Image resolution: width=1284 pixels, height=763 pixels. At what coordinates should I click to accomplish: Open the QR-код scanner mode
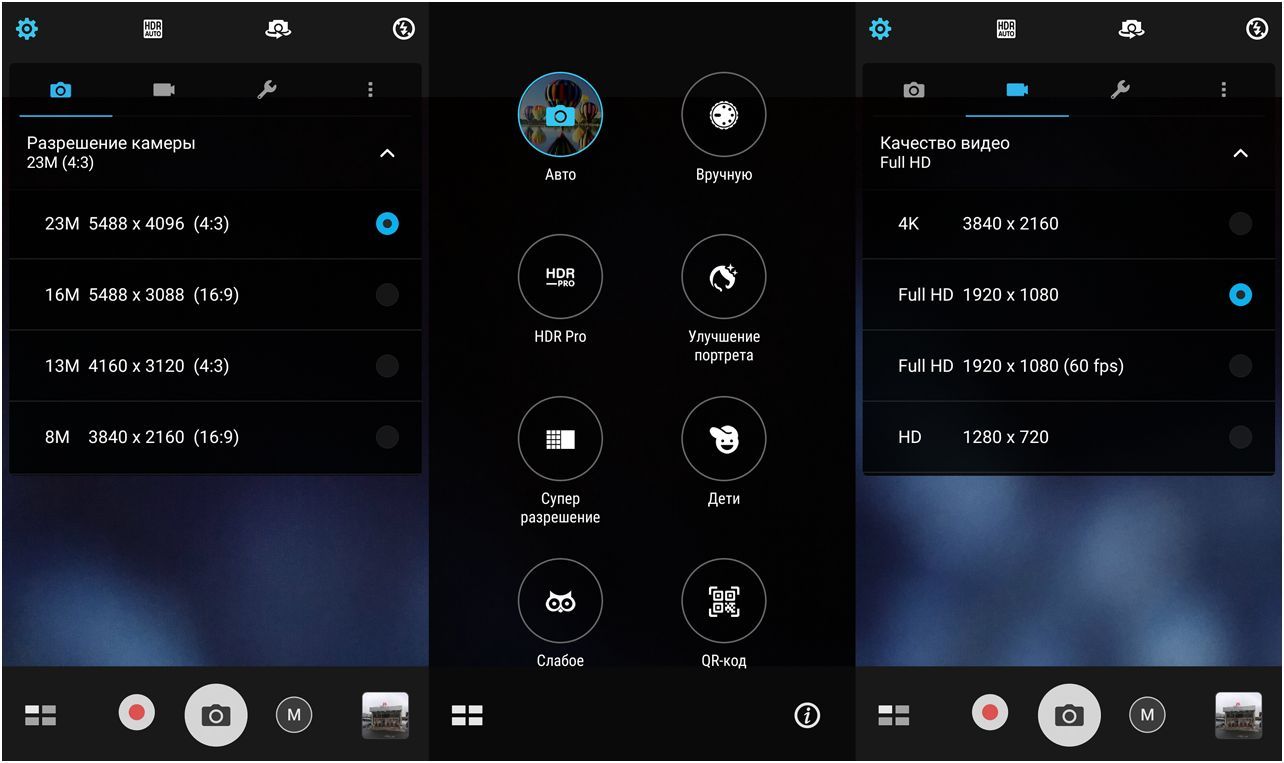click(x=723, y=601)
